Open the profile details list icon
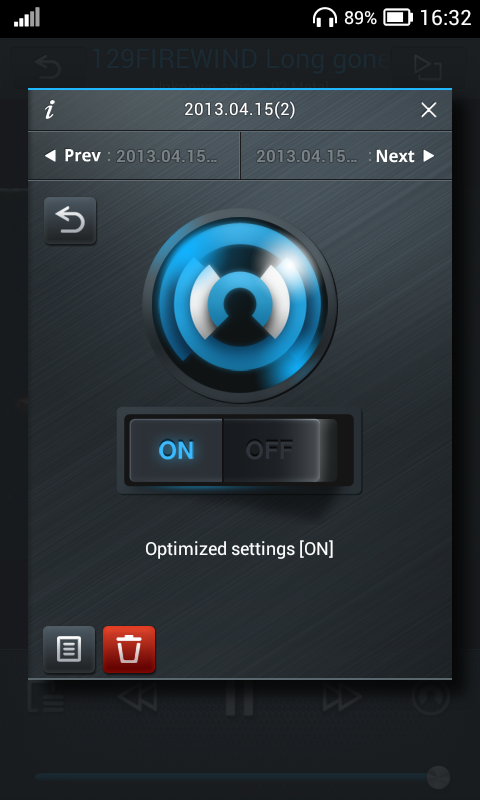 click(69, 649)
